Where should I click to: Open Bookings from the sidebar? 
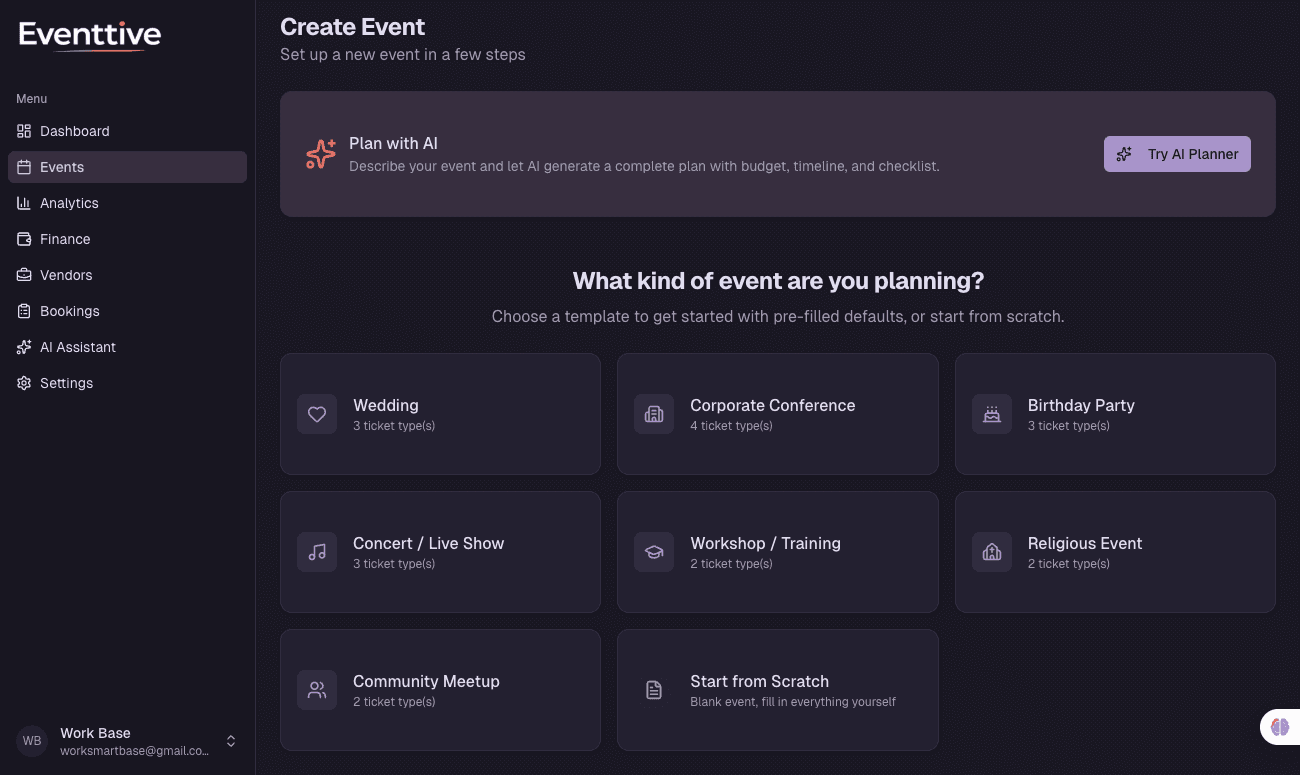coord(70,311)
